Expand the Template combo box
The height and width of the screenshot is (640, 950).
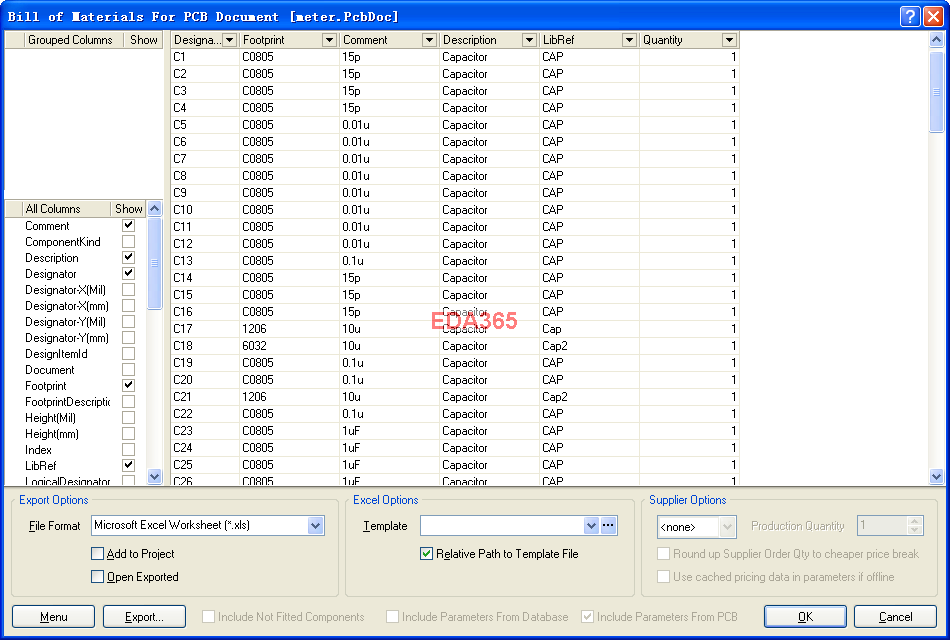click(590, 526)
